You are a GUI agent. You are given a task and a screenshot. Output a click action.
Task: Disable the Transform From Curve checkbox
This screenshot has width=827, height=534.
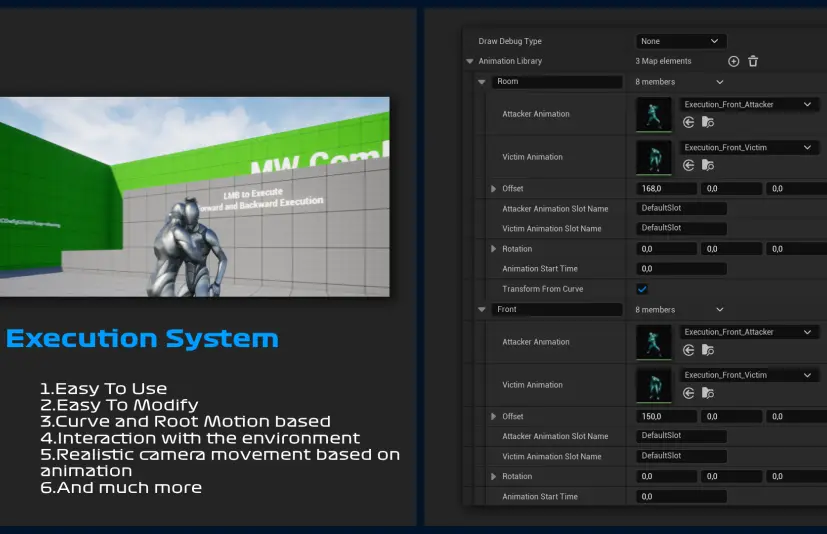coord(642,289)
